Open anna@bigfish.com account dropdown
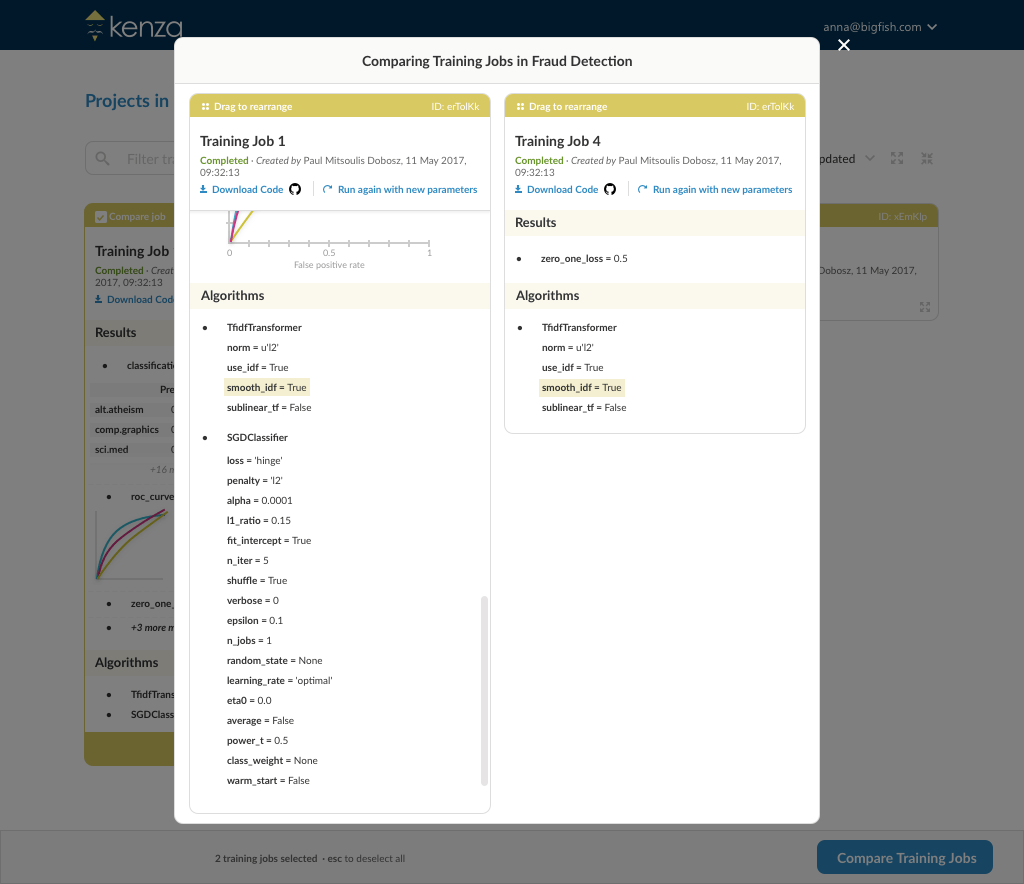Screen dimensions: 1024x884 coord(880,27)
